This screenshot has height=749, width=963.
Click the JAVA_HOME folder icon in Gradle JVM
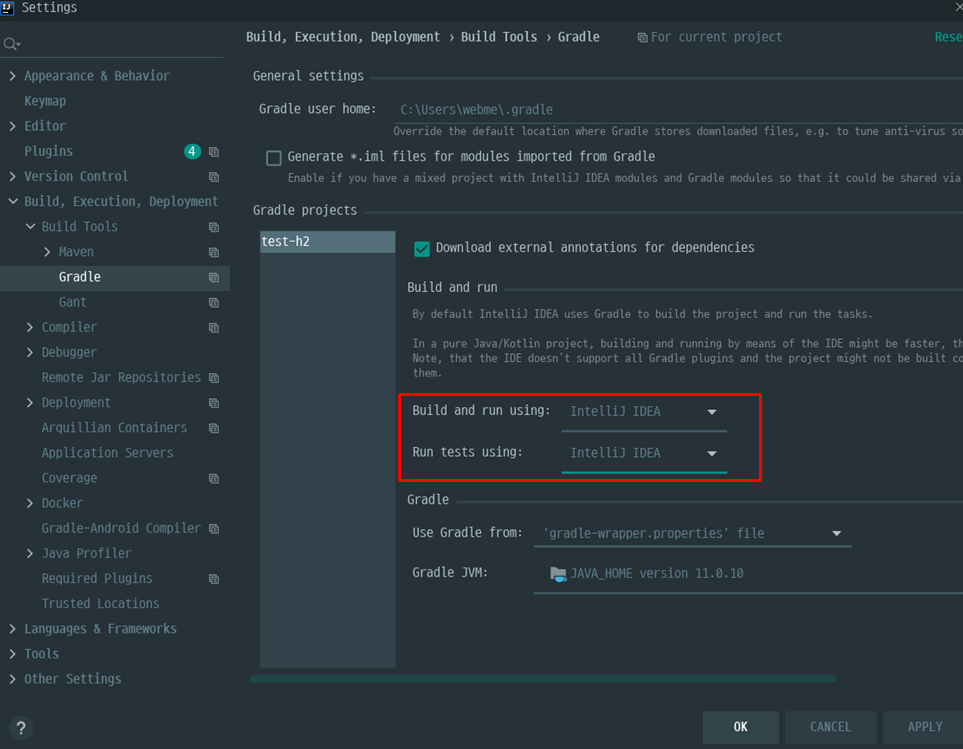pyautogui.click(x=558, y=574)
